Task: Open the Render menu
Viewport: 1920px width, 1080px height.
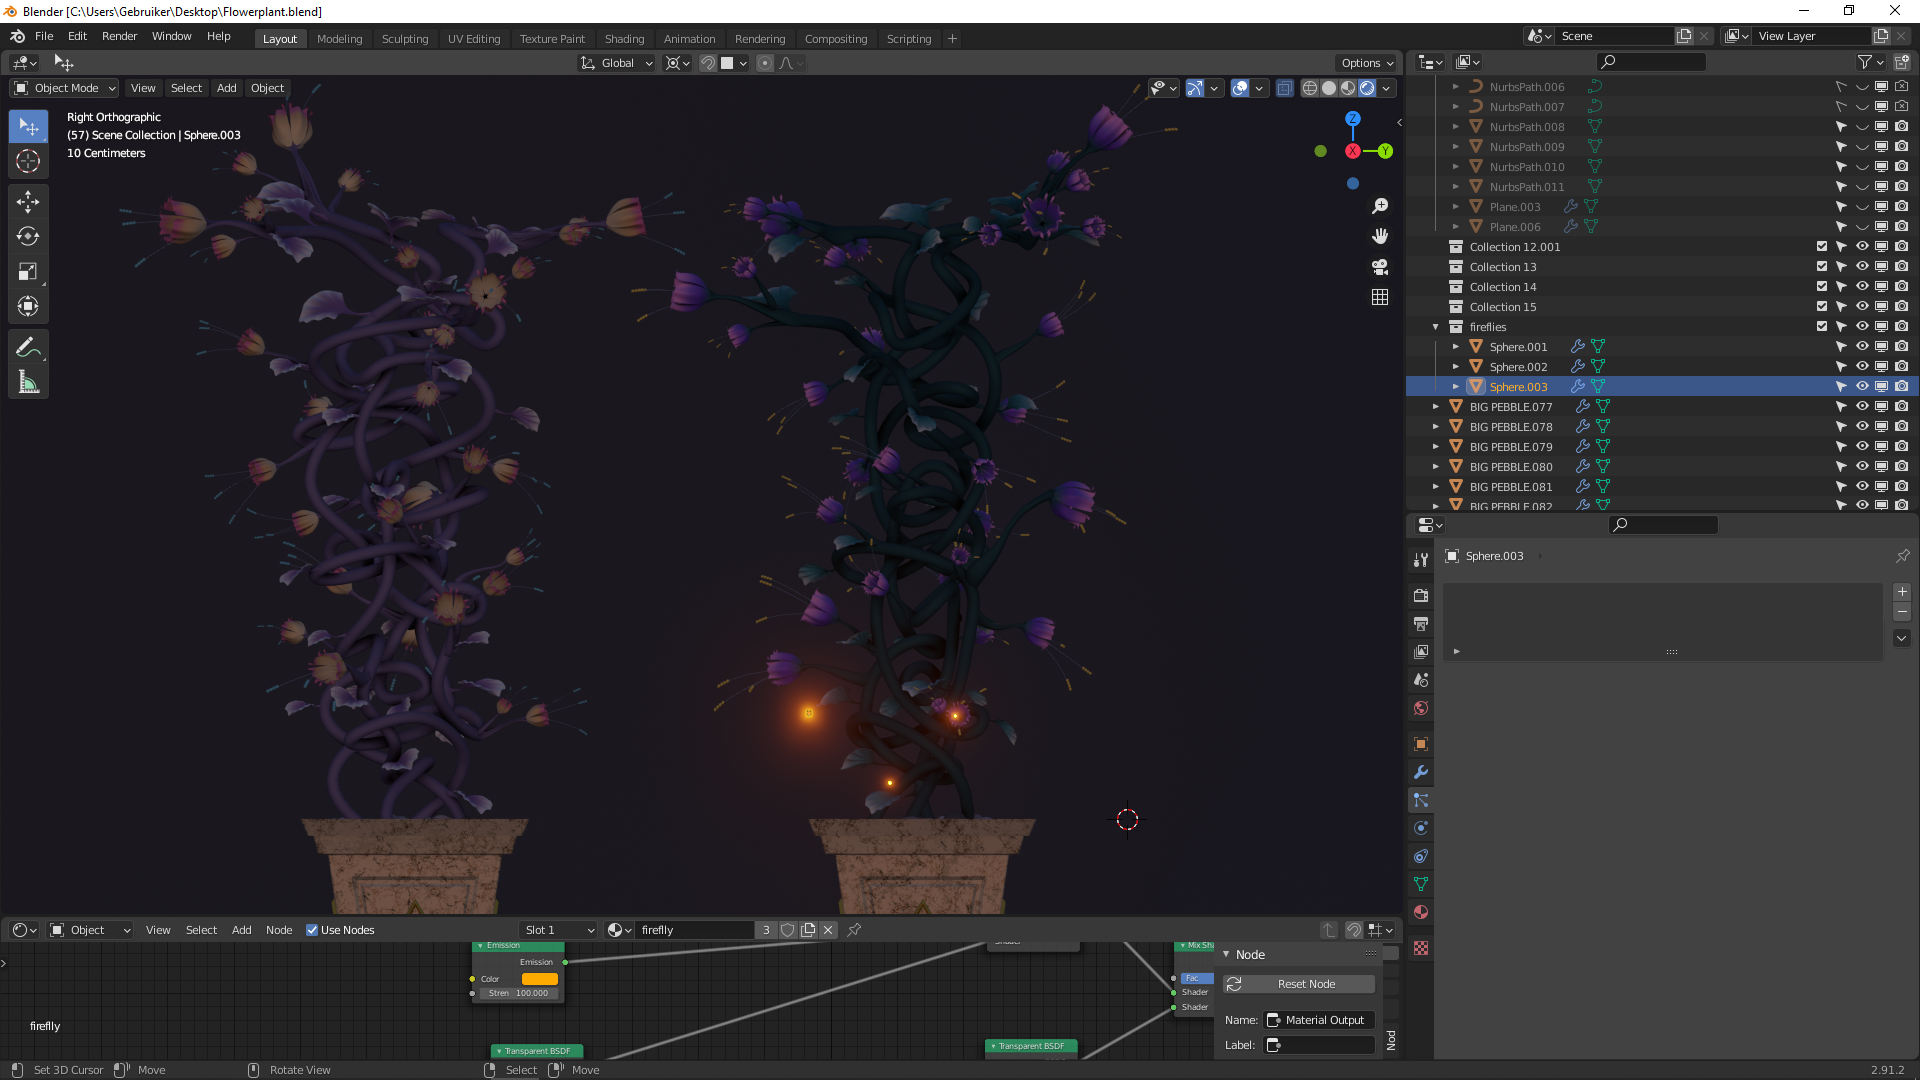Action: (x=119, y=36)
